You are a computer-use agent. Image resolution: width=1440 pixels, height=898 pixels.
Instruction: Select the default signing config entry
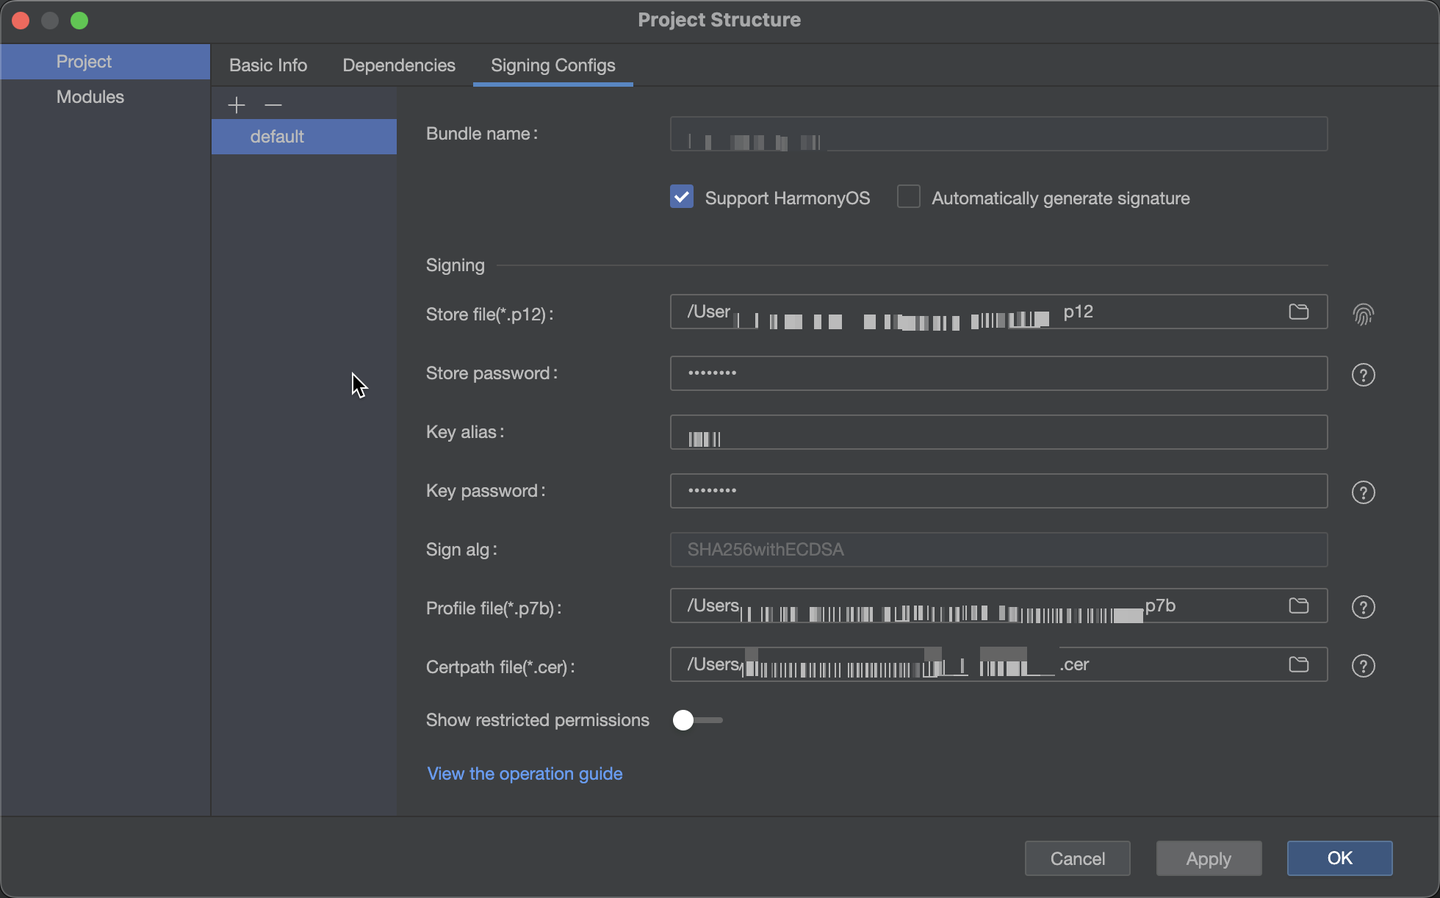277,137
